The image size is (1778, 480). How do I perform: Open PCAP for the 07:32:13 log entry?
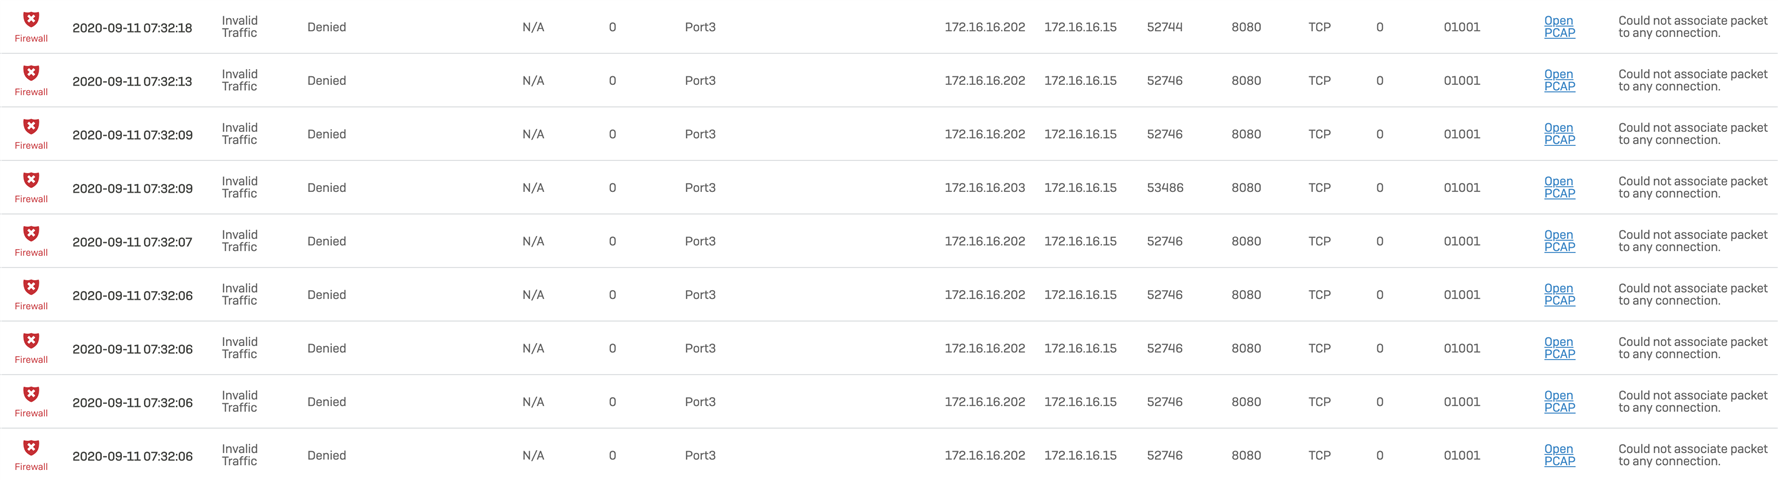point(1559,80)
